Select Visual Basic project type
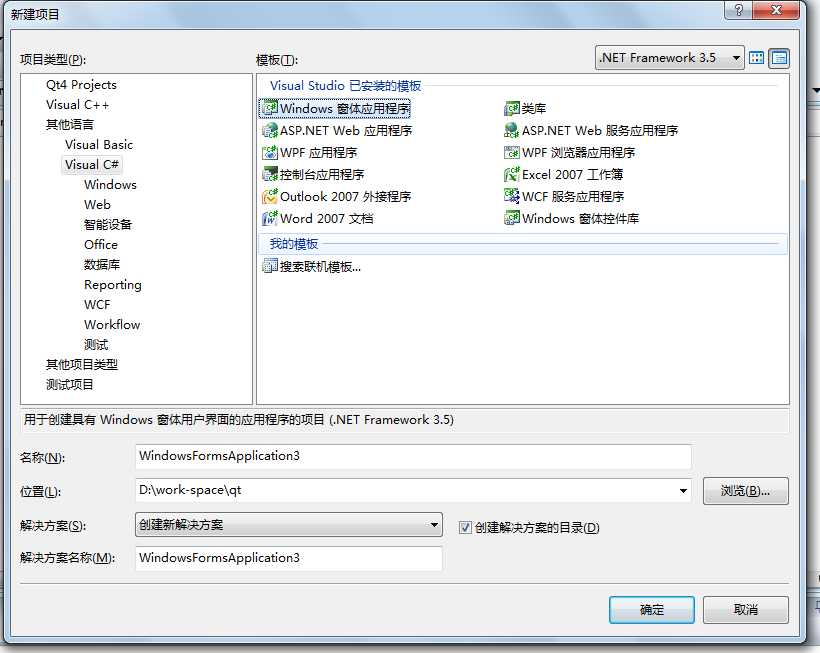 (99, 145)
